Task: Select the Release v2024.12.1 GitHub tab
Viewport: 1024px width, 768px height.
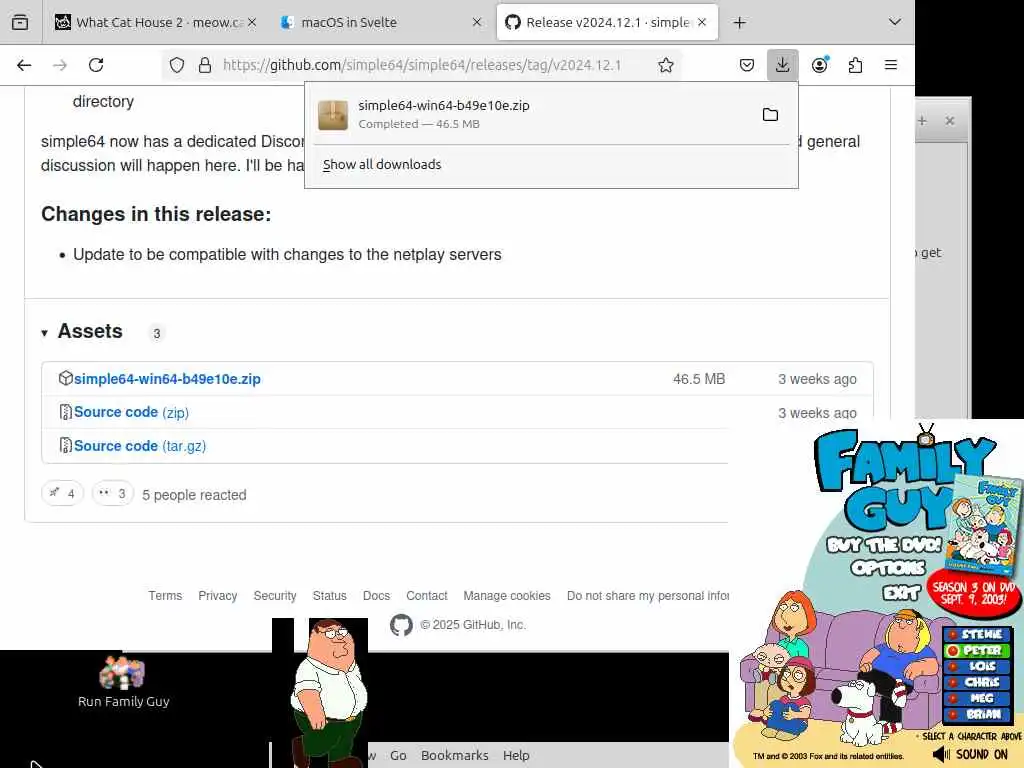Action: point(607,22)
